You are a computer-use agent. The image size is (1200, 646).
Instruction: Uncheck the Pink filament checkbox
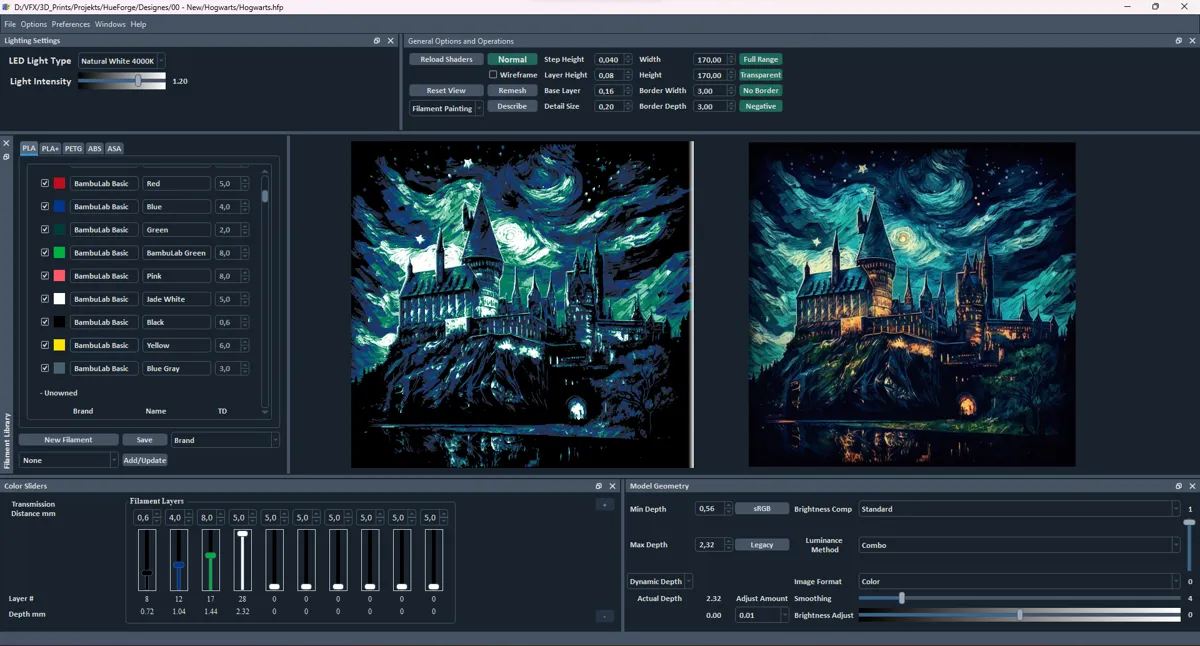point(45,276)
